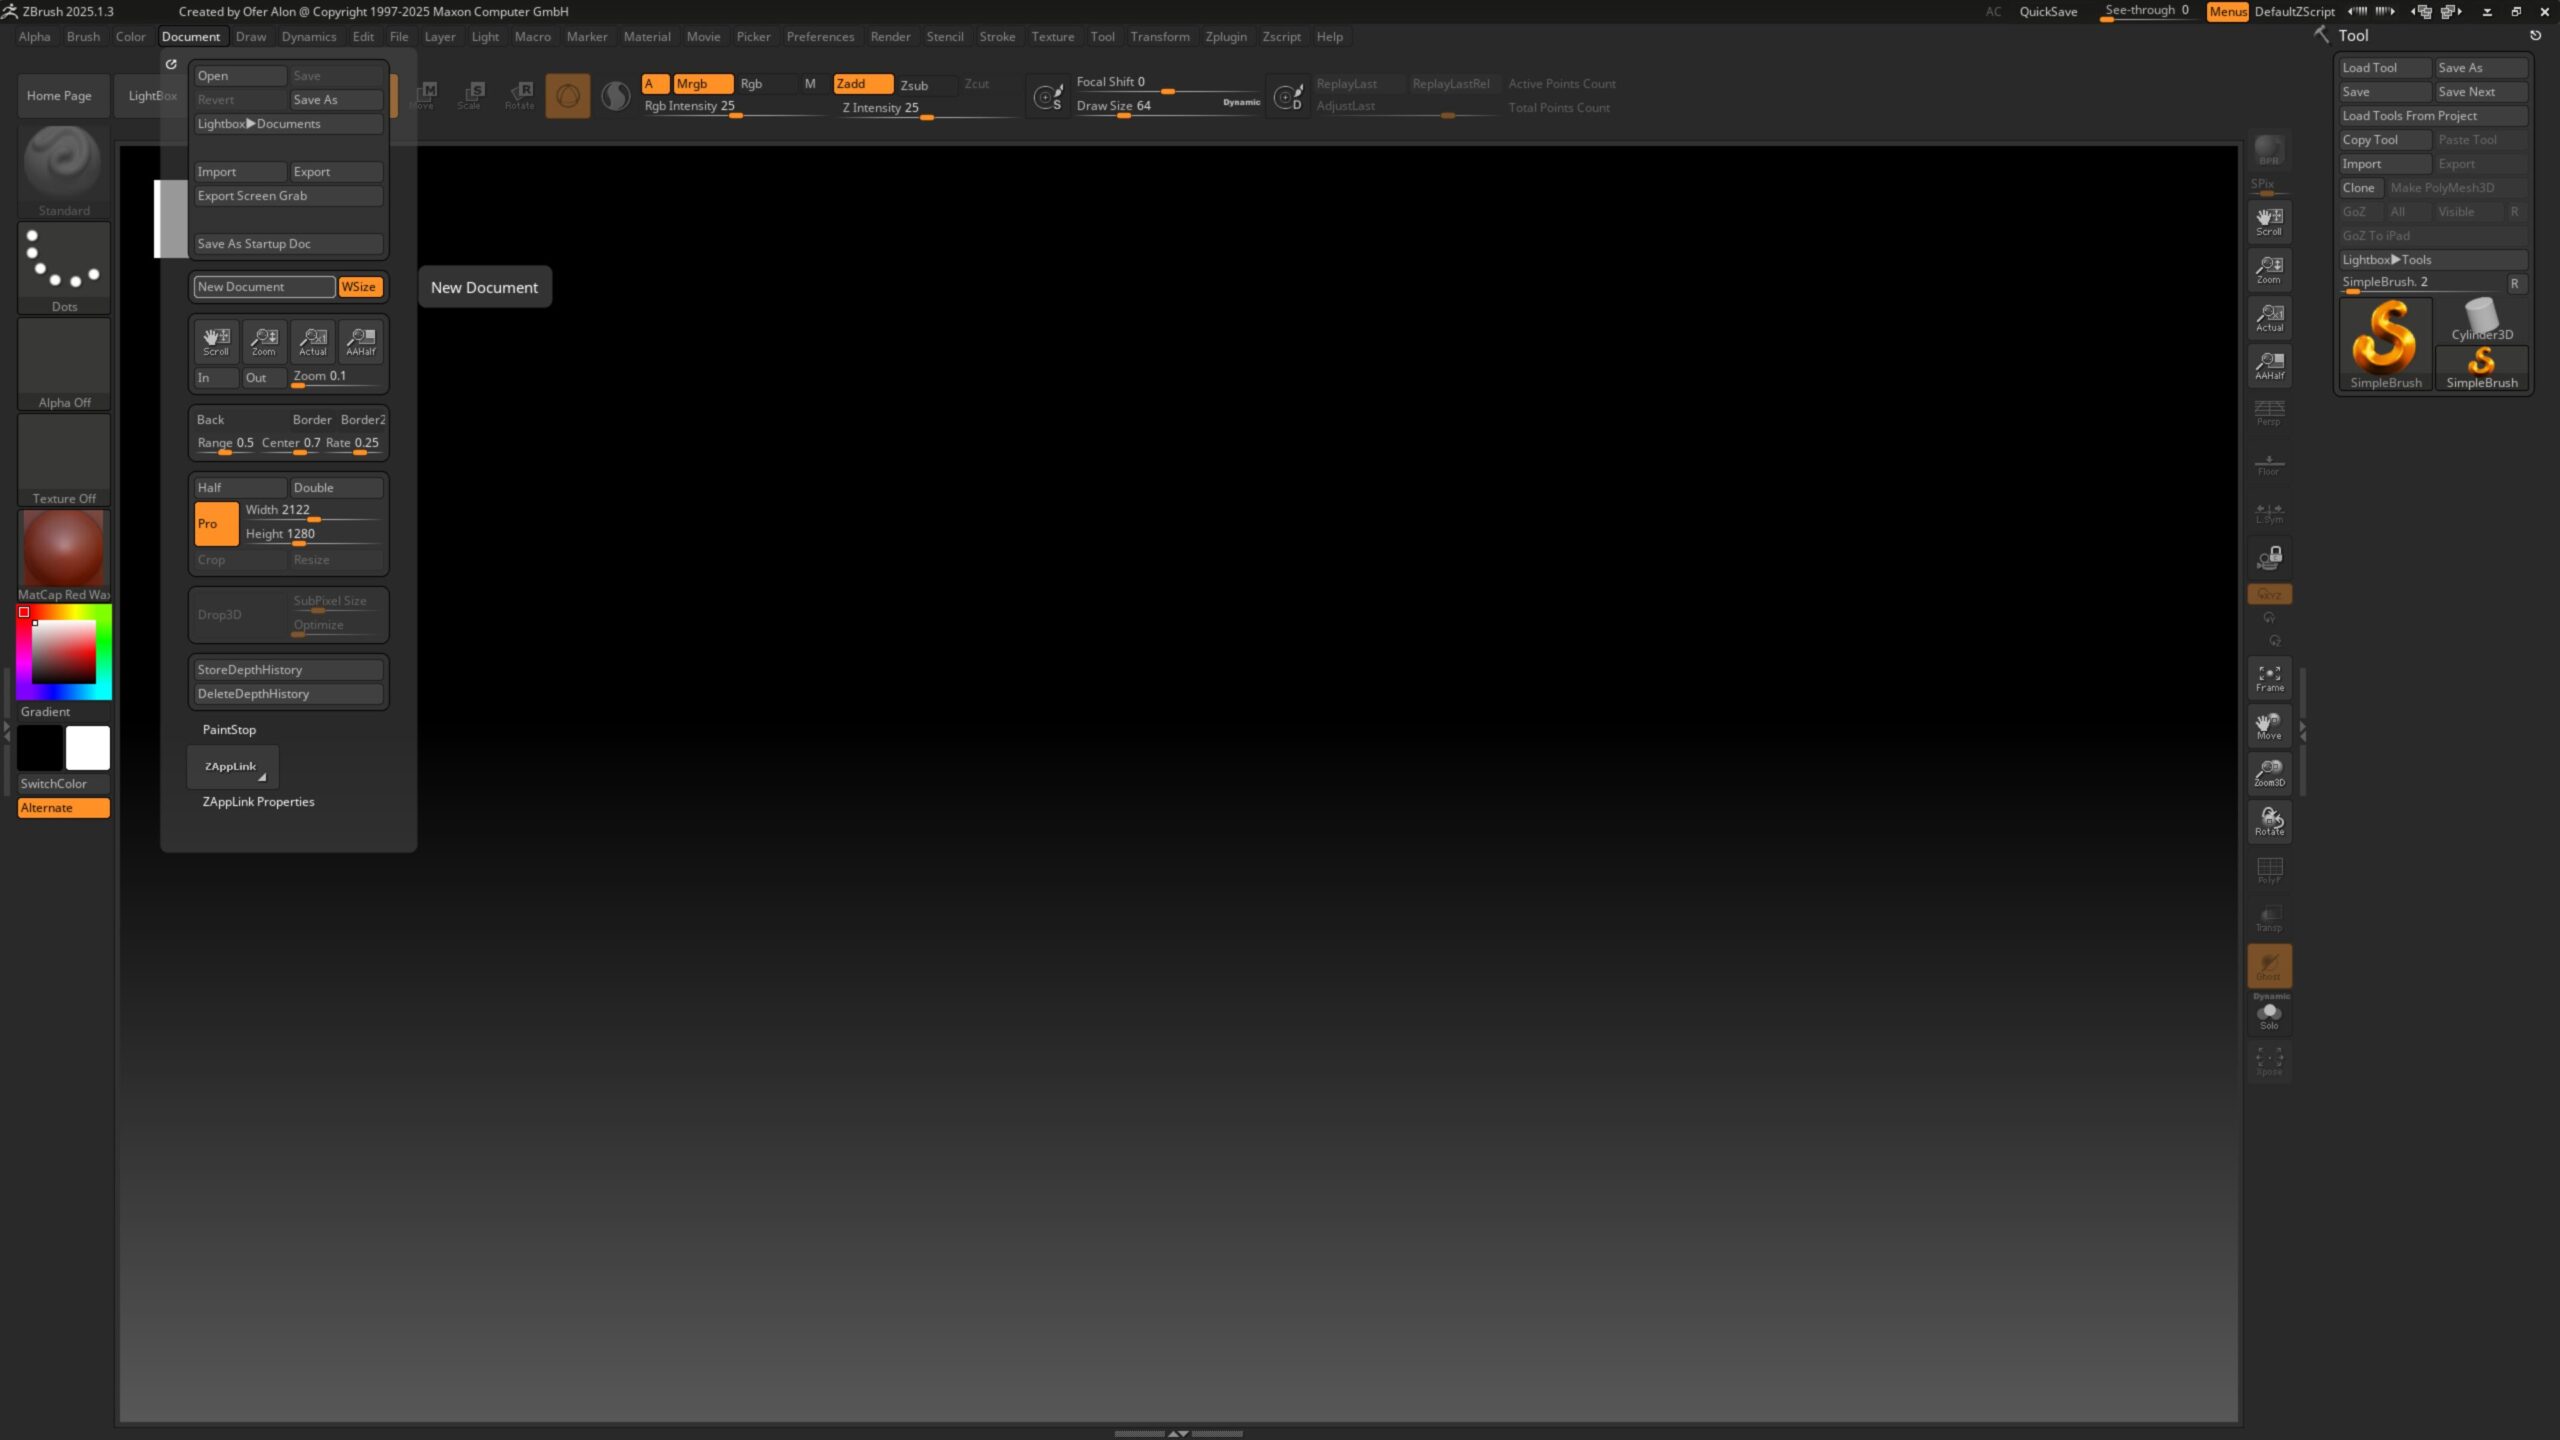Click the Zoom icon in Document palette
Viewport: 2560px width, 1440px height.
[264, 341]
